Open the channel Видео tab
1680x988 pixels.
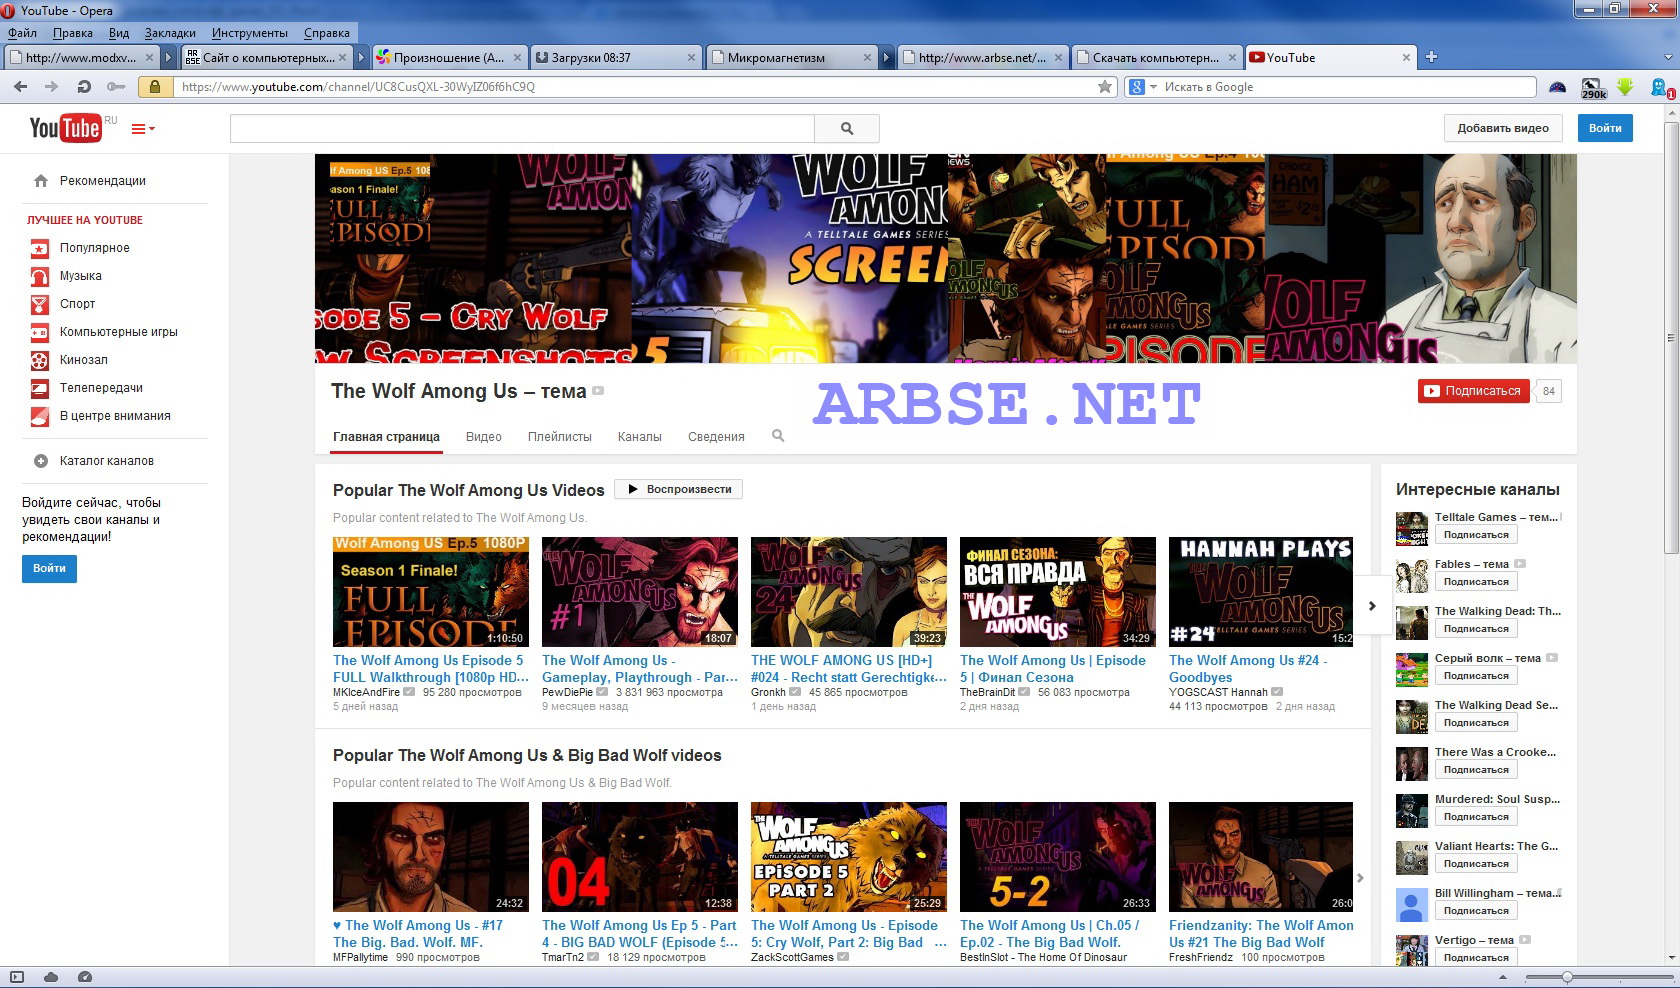(x=484, y=437)
